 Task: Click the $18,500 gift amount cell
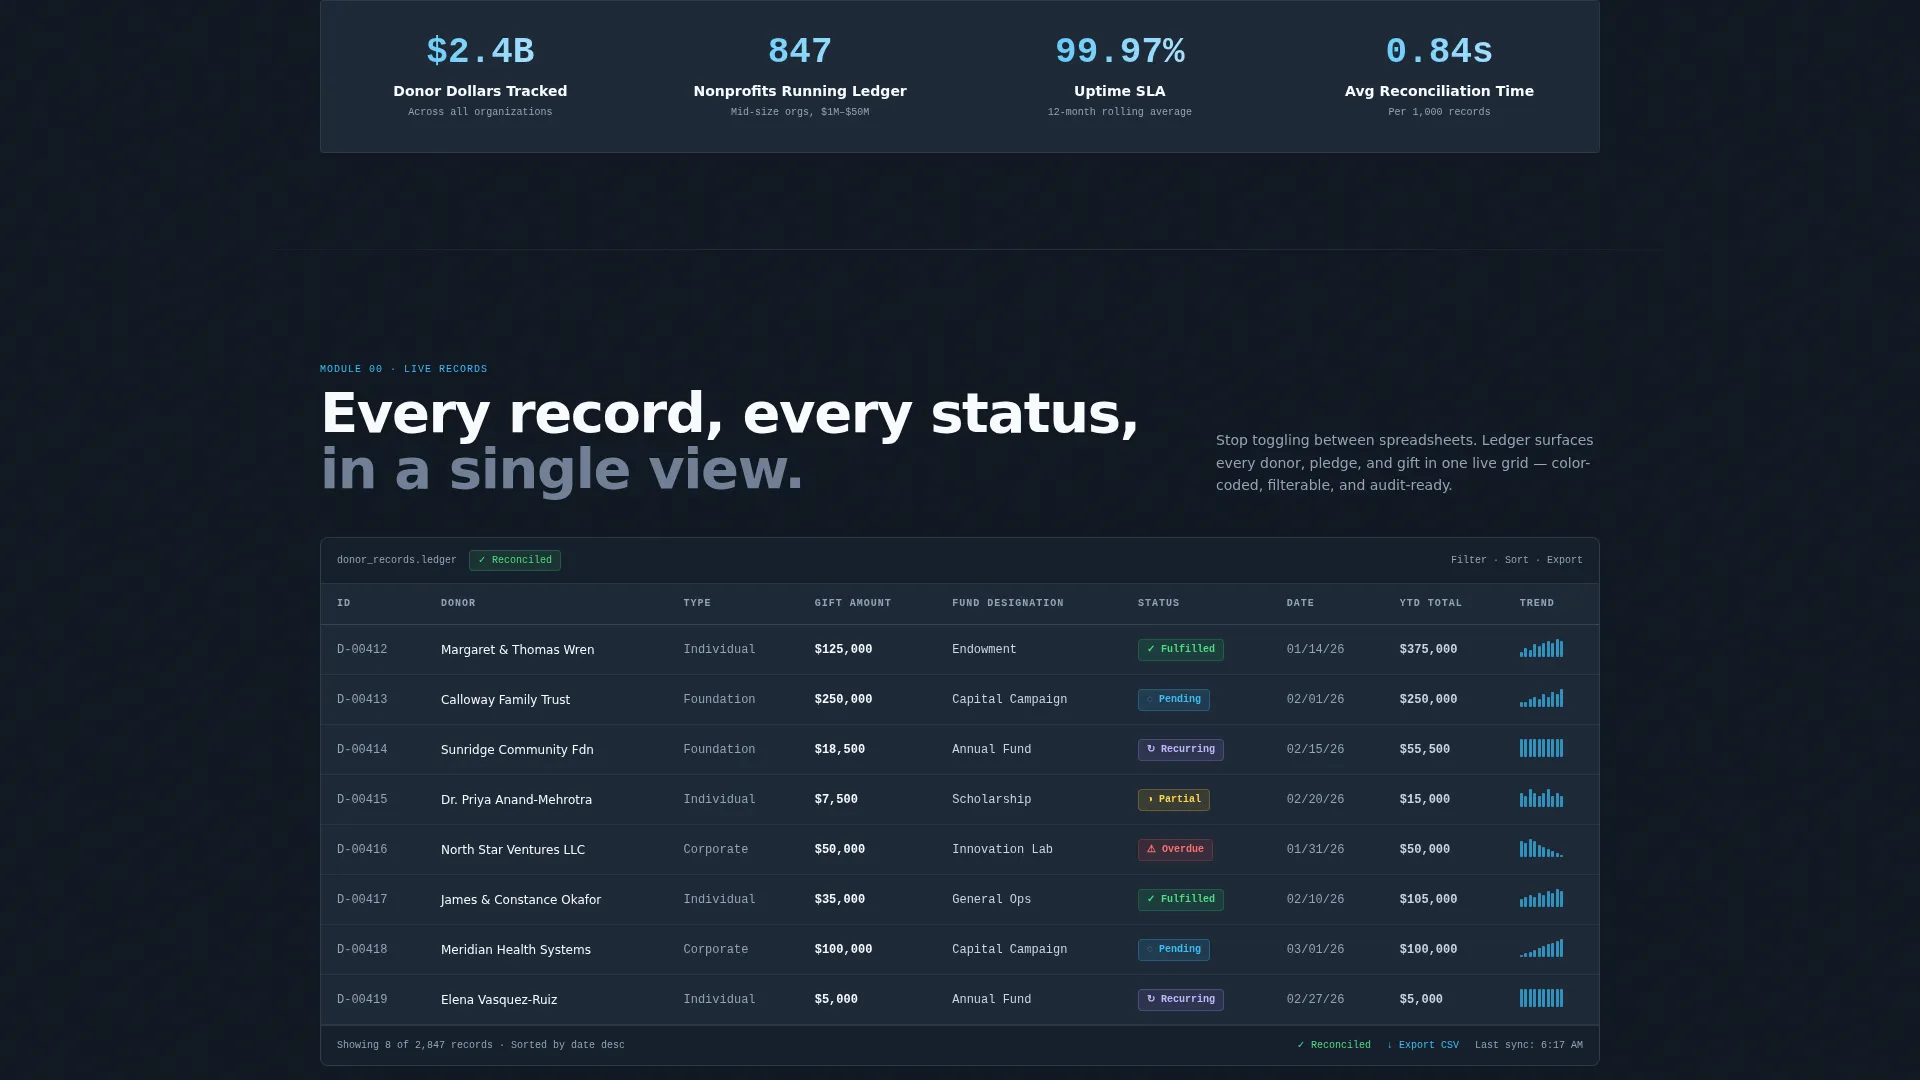(x=839, y=750)
